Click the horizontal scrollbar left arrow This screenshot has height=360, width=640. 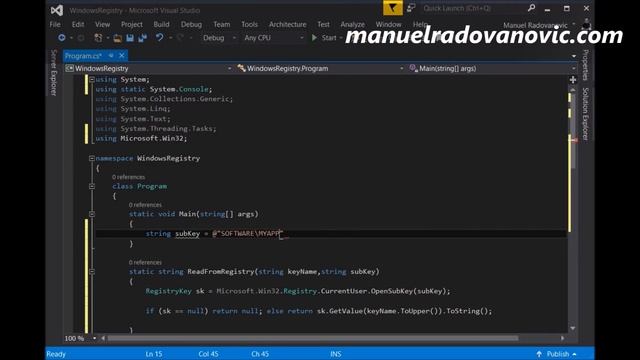103,338
